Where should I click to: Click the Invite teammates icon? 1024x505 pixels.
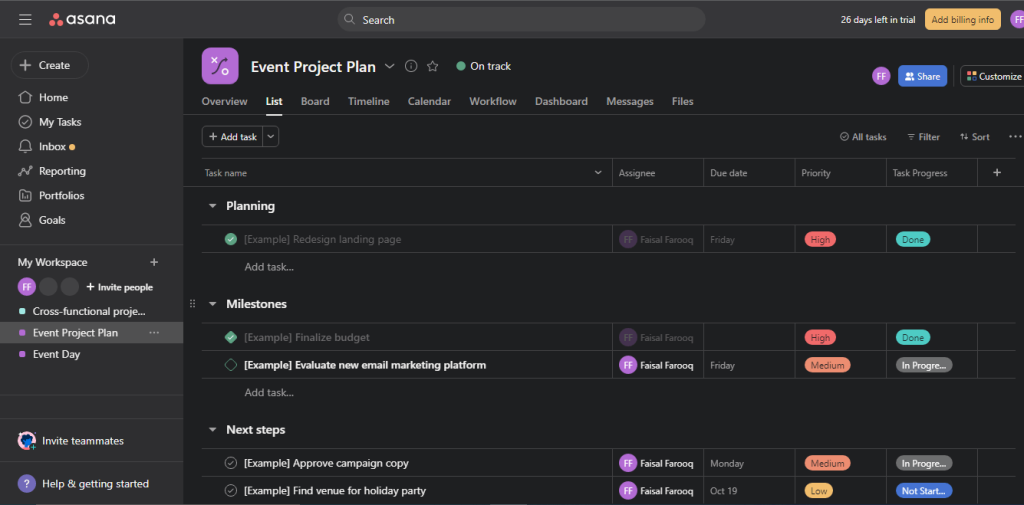coord(27,441)
